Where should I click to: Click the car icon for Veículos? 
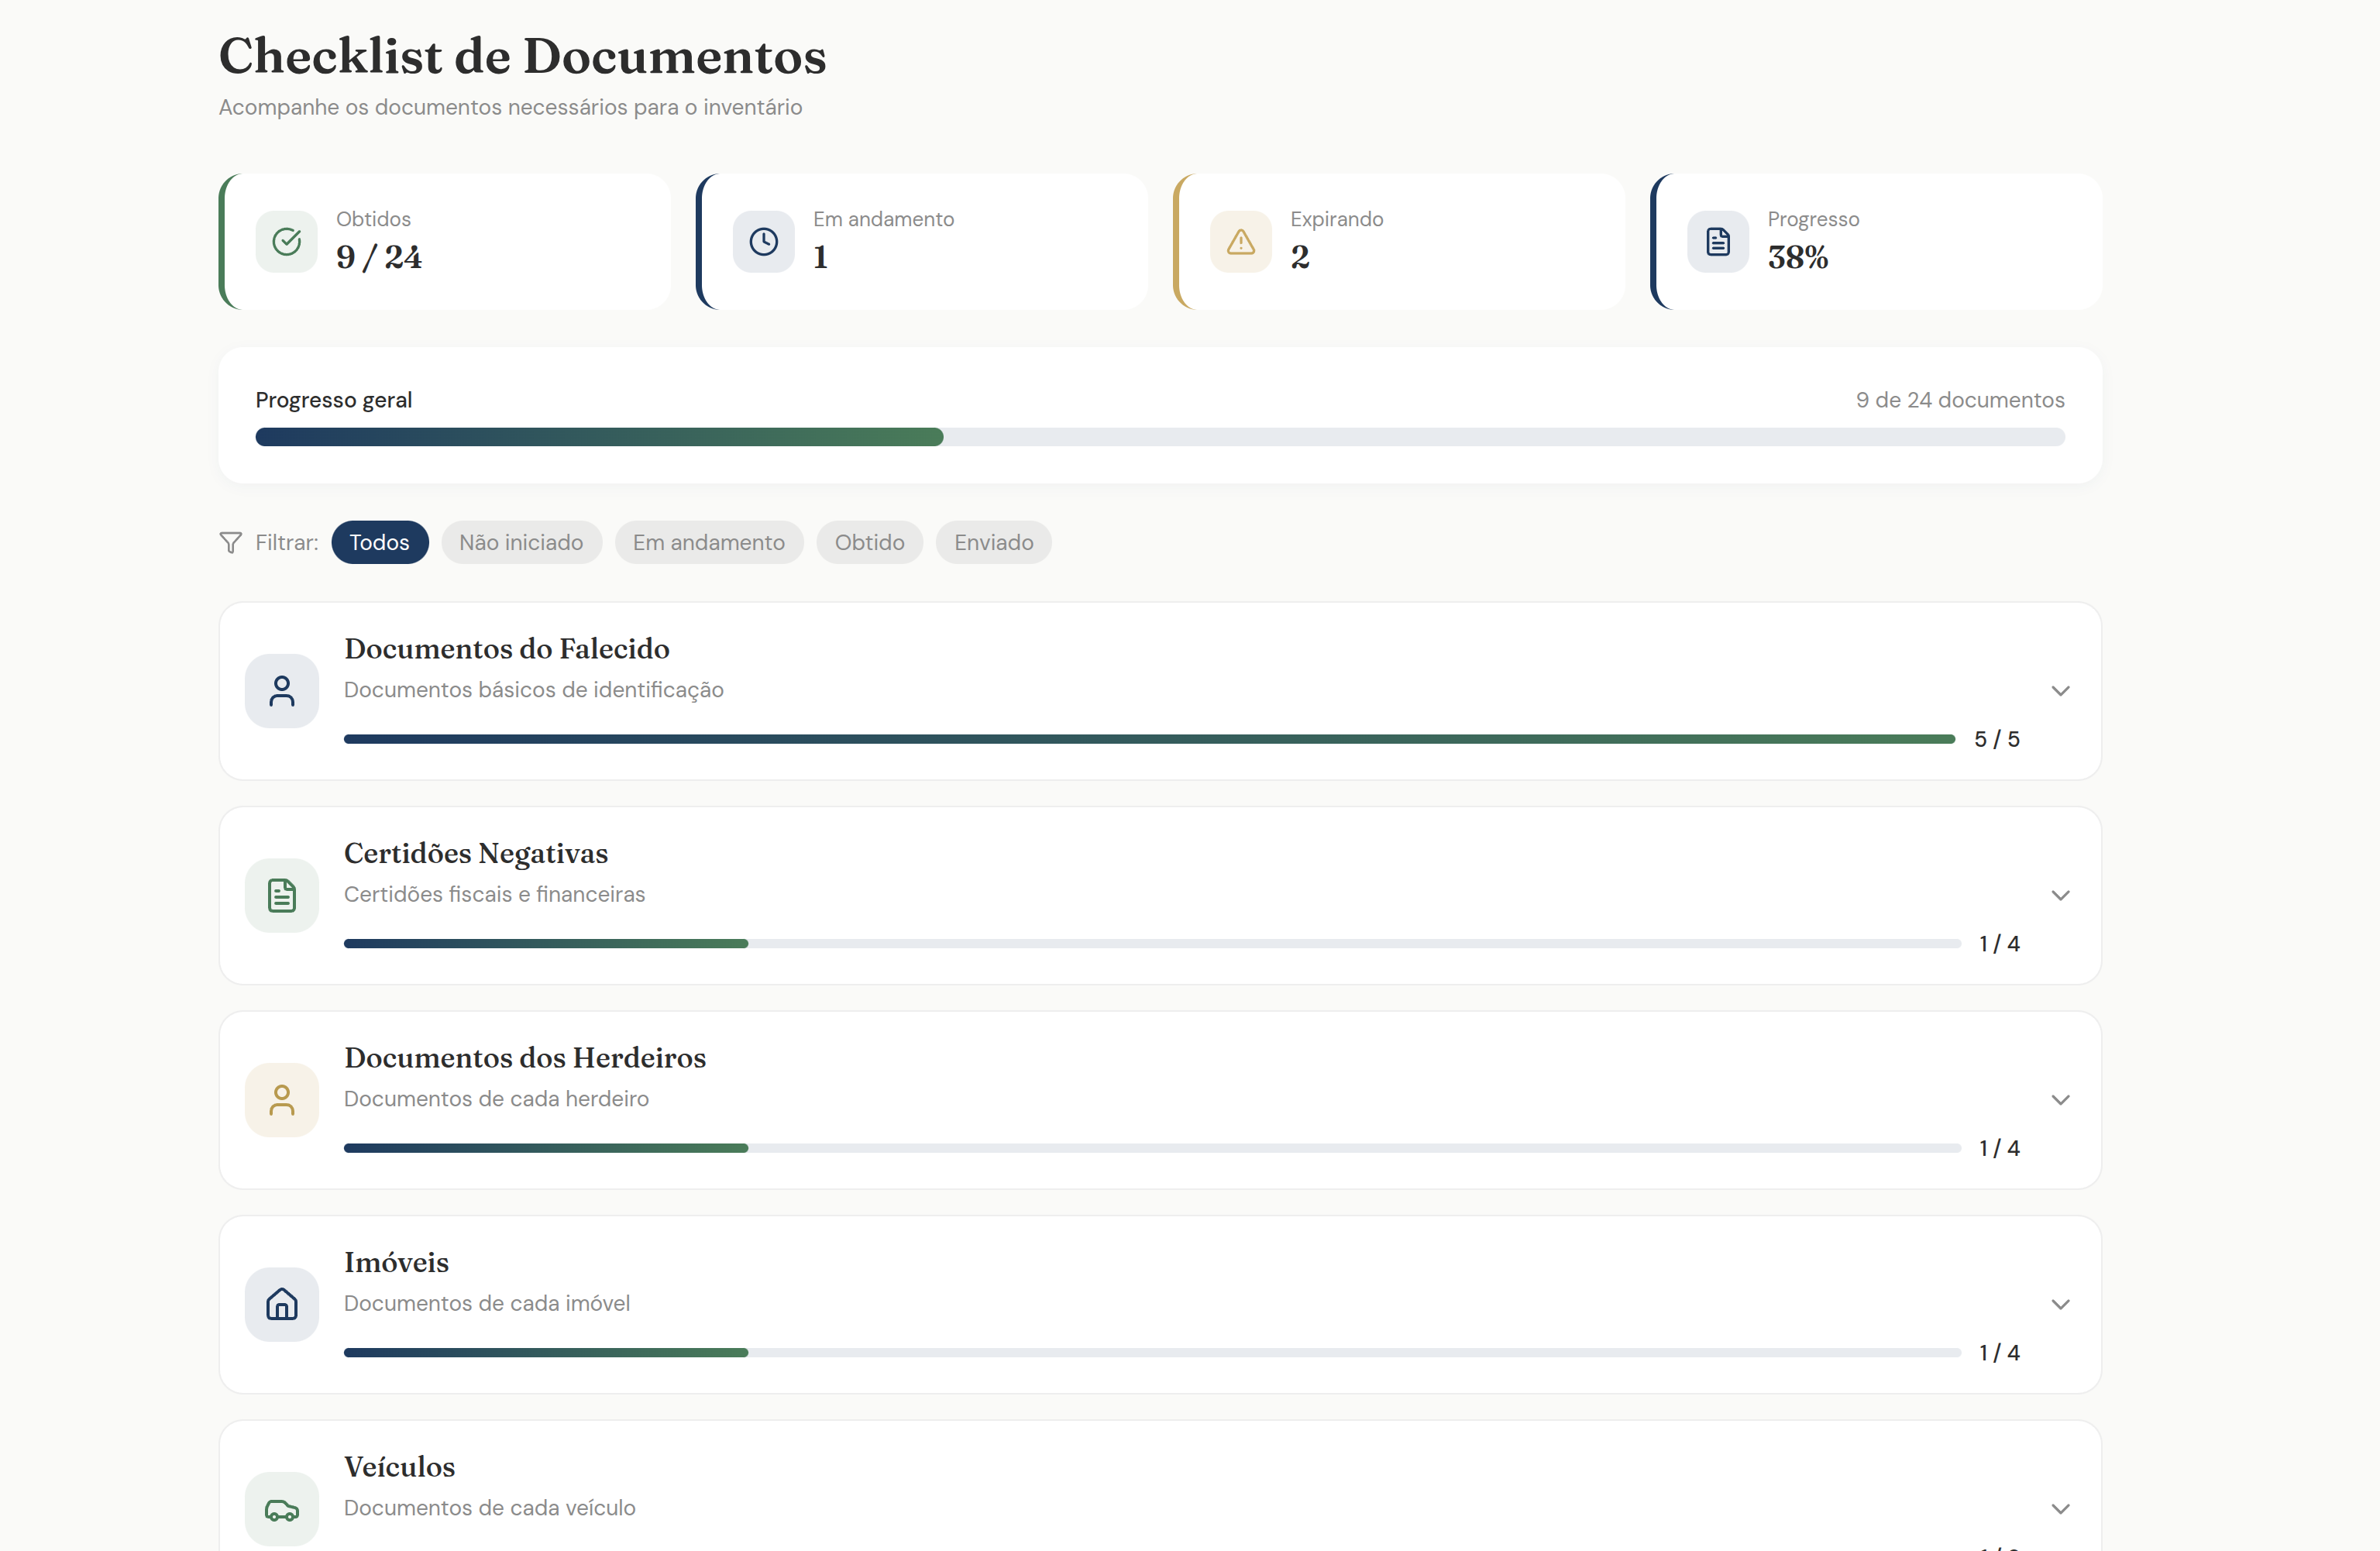tap(282, 1509)
